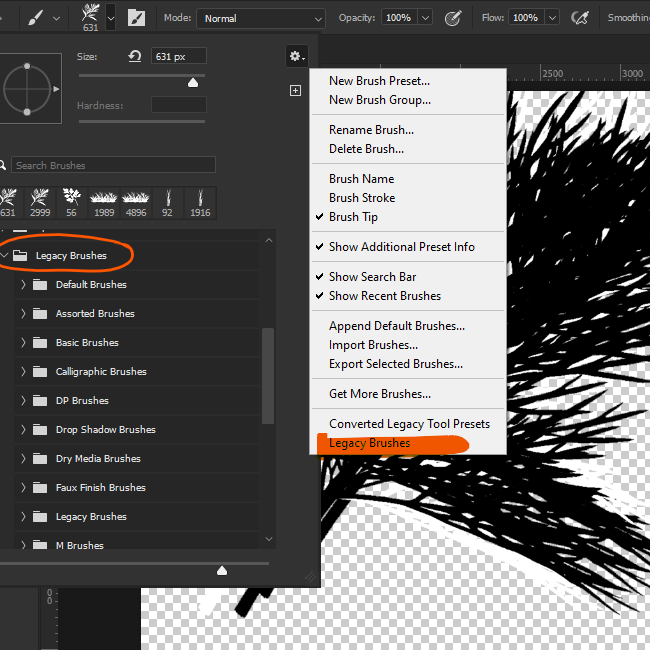Enable airbrush-style build-up icon

click(x=580, y=18)
